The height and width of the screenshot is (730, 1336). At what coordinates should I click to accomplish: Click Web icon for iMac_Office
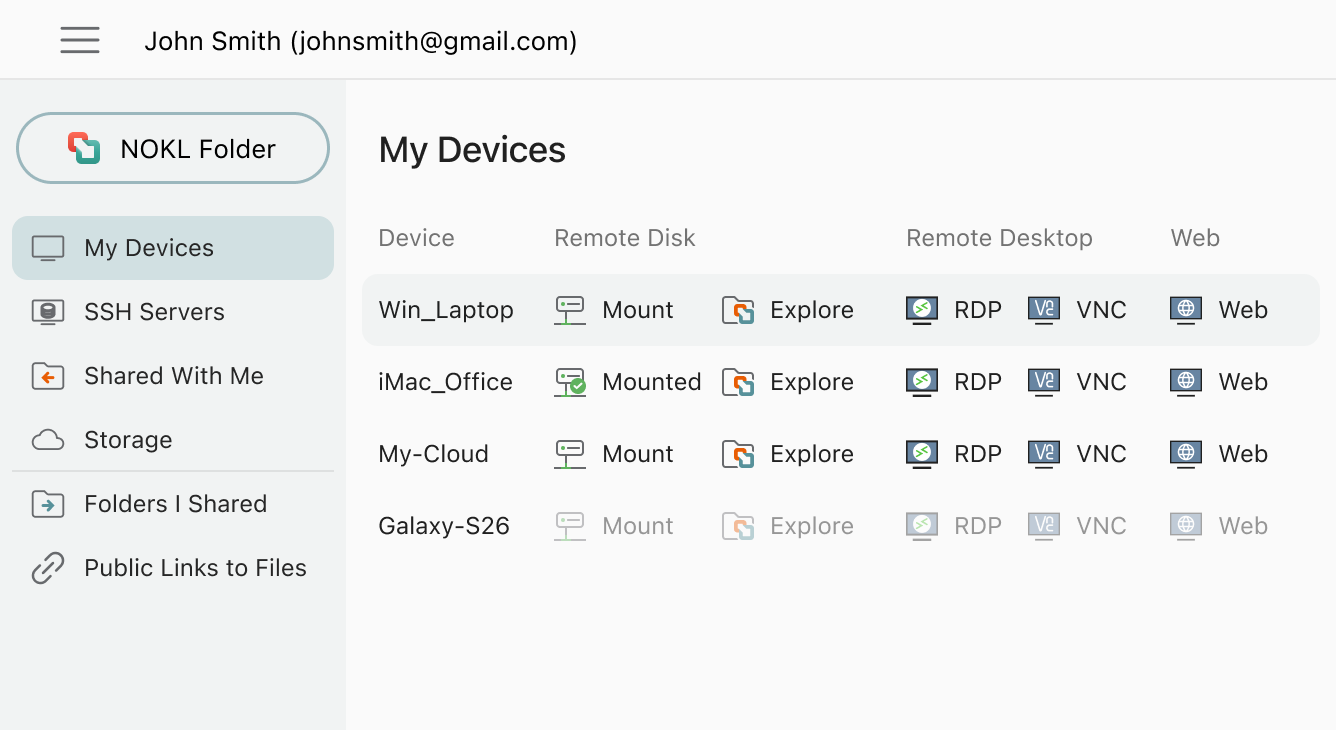click(x=1186, y=382)
